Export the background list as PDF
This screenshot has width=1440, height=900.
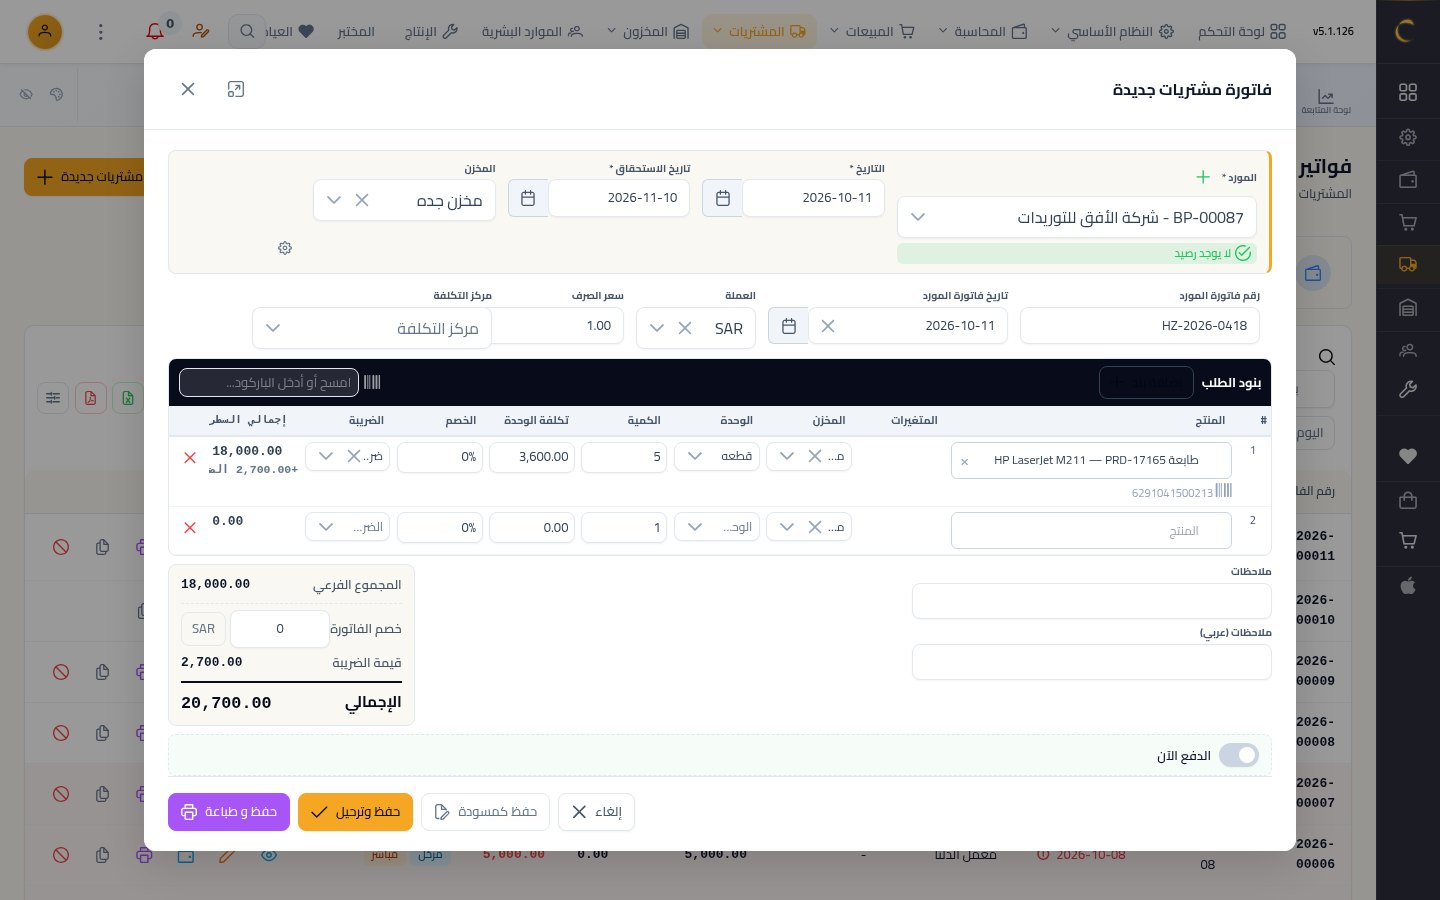pos(91,398)
